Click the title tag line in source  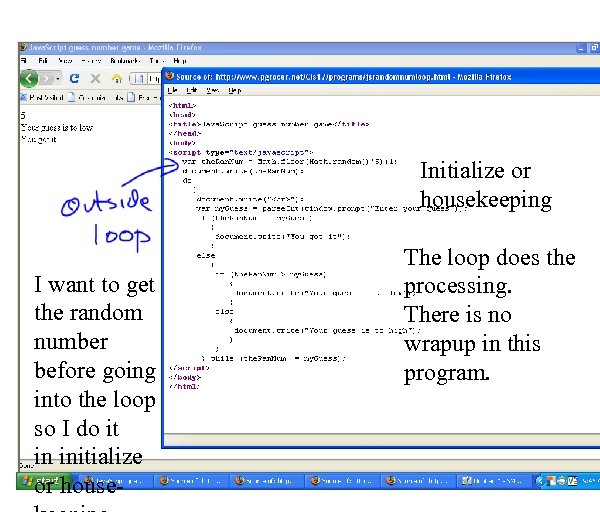(269, 124)
